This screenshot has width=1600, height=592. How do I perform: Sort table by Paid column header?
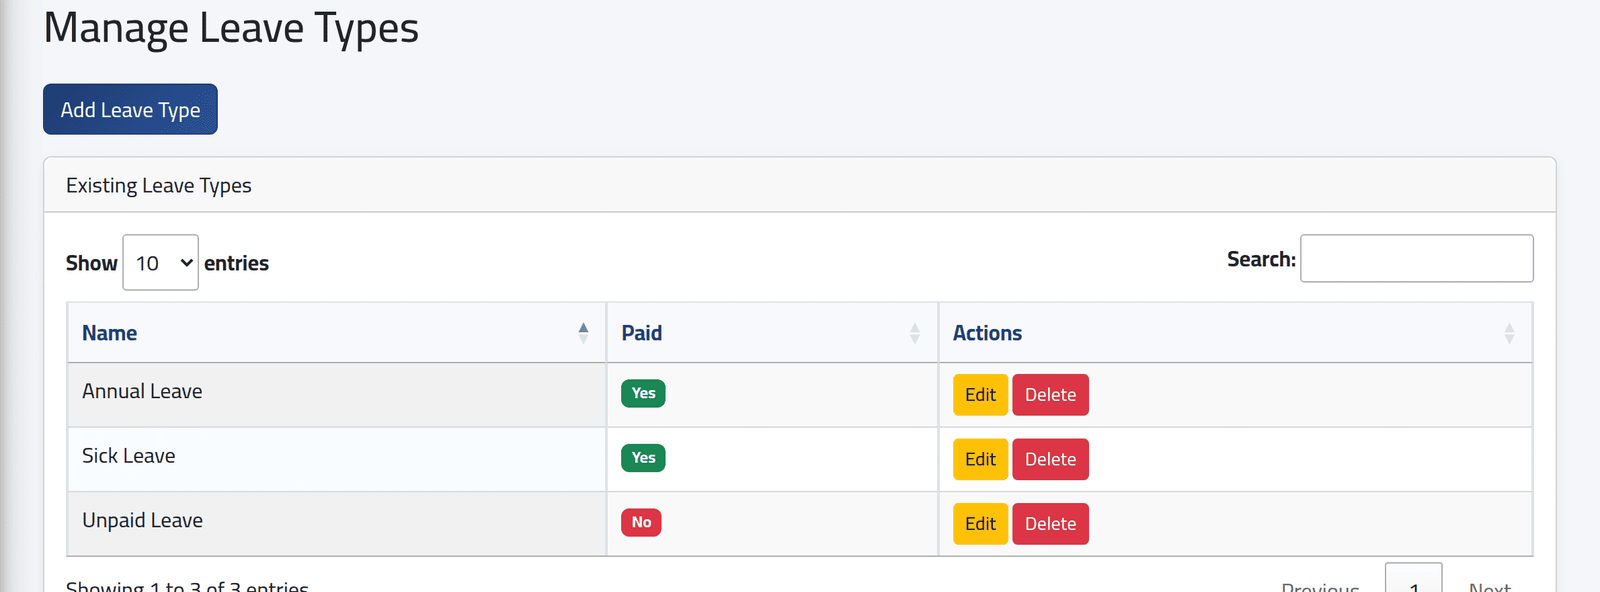(x=772, y=333)
